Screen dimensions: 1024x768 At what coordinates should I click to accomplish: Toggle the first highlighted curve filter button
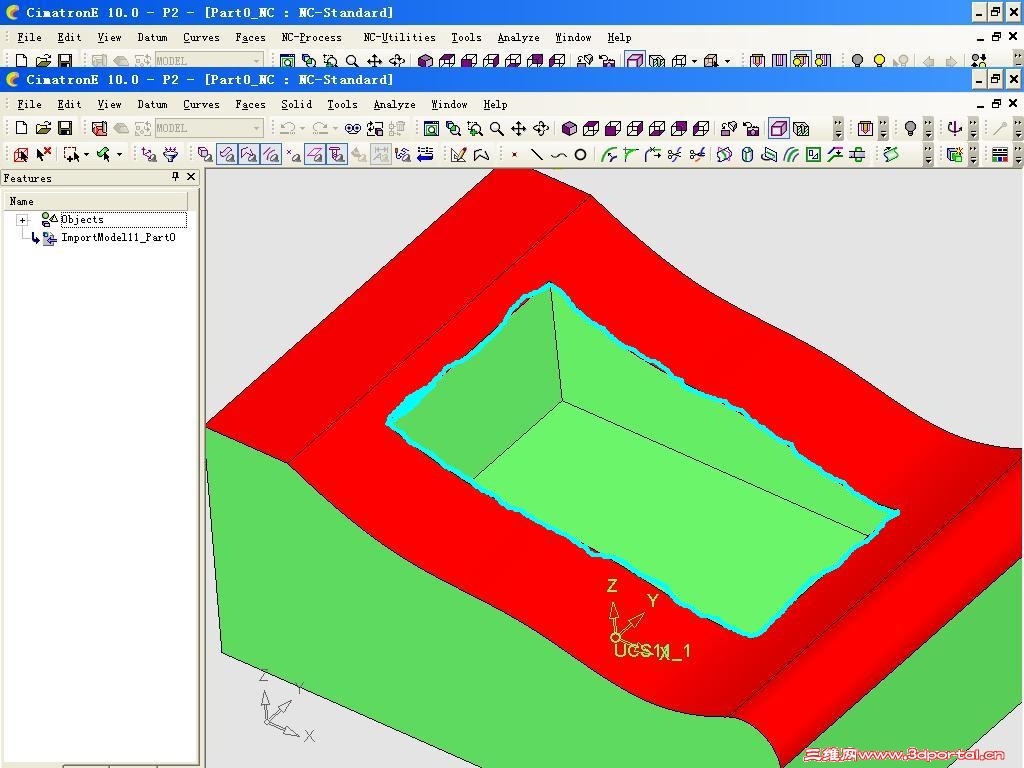coord(227,155)
